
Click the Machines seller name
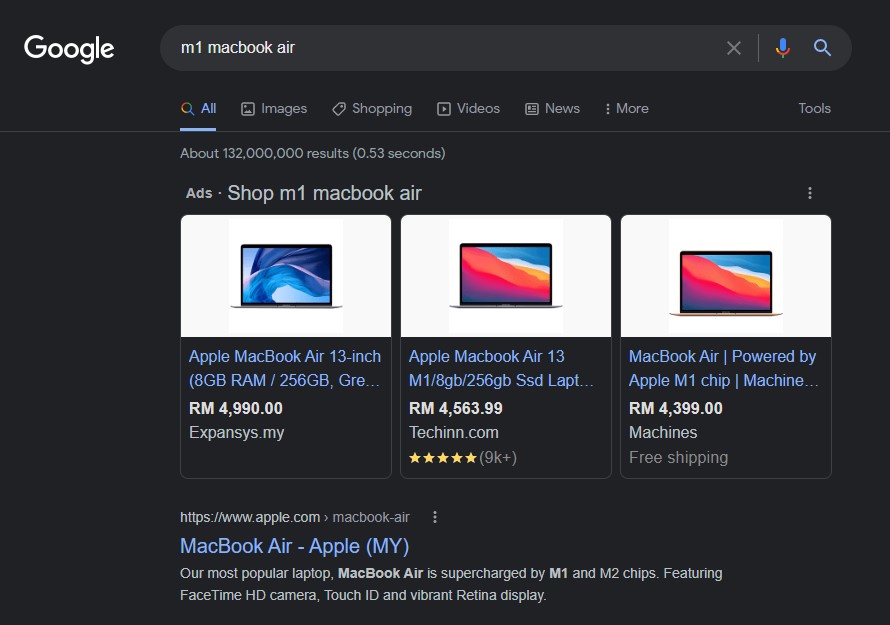[663, 433]
